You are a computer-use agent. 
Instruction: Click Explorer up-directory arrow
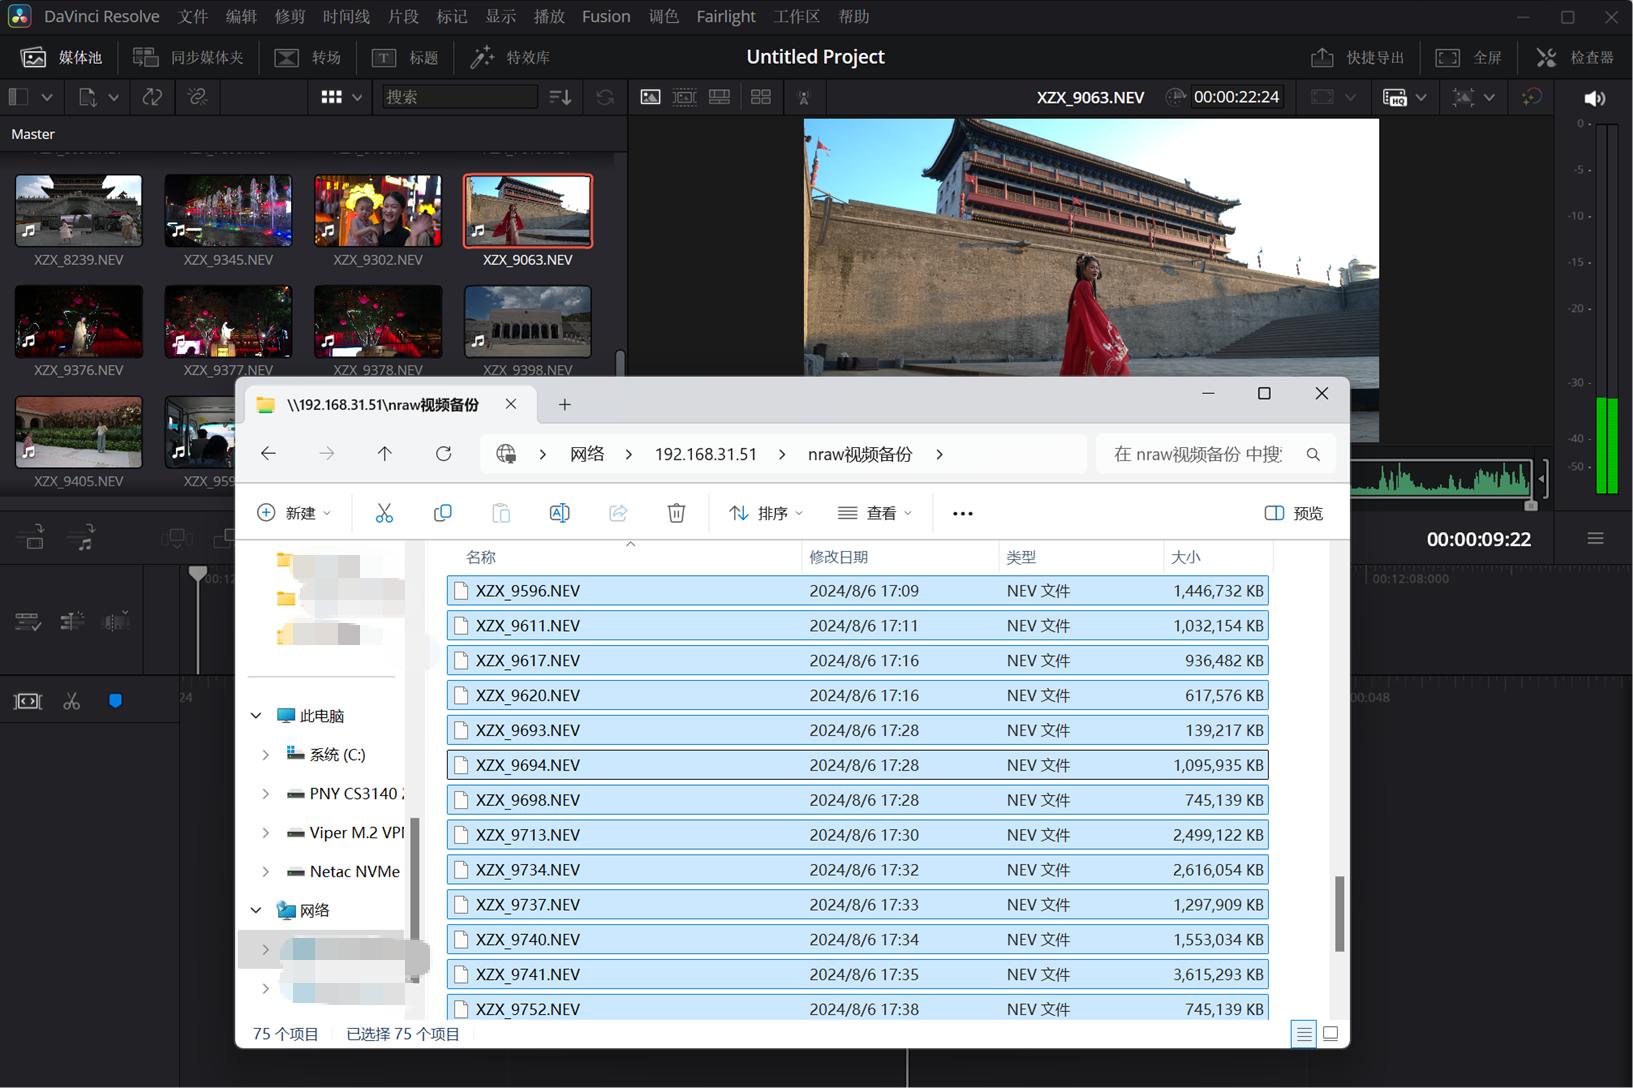point(384,454)
